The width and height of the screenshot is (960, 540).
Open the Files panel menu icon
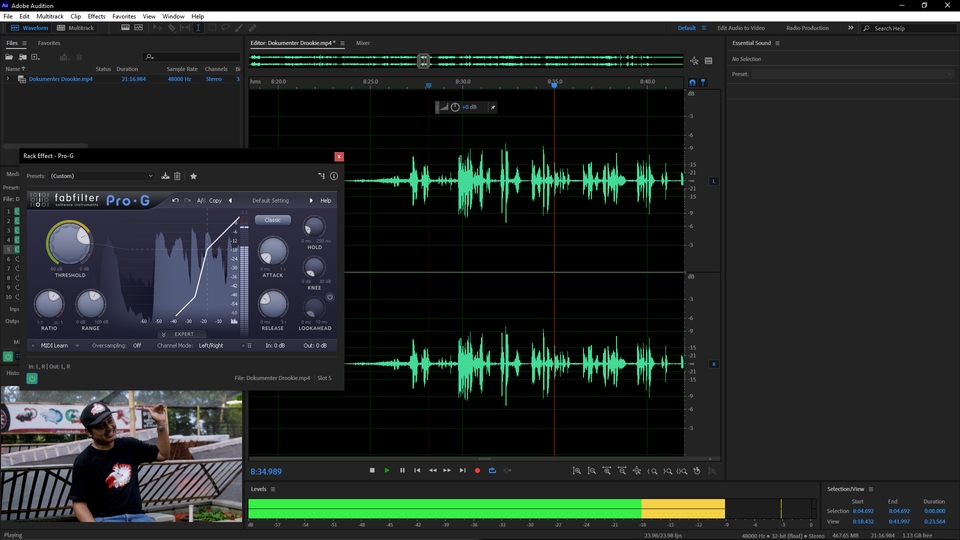pyautogui.click(x=24, y=43)
